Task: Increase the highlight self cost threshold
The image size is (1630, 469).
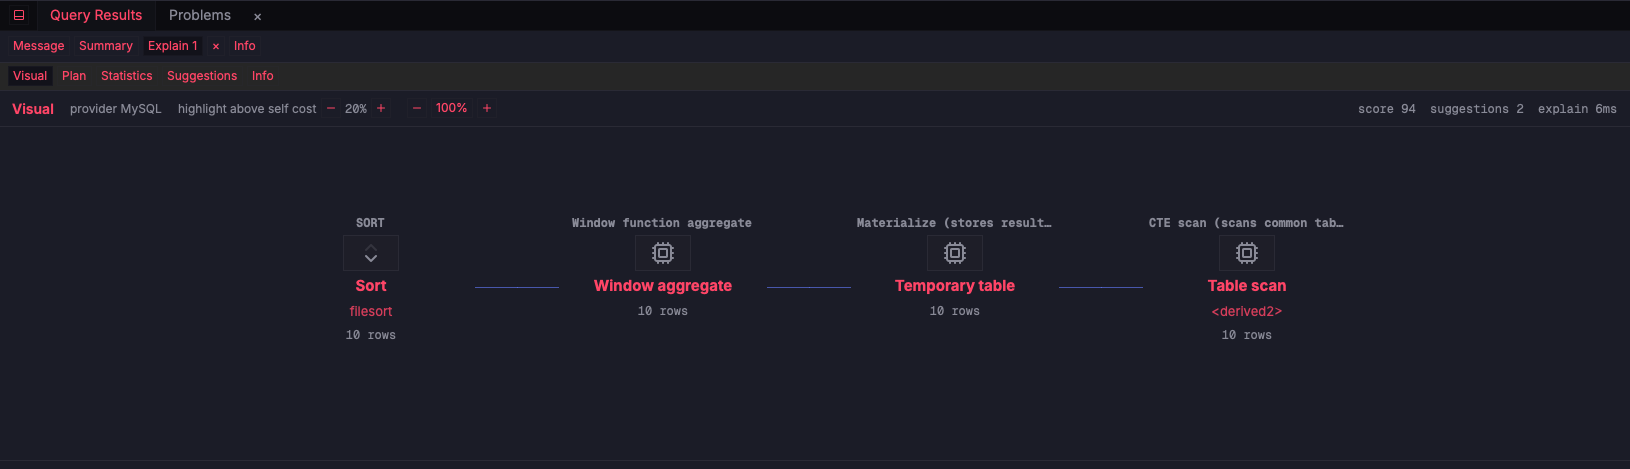Action: [381, 108]
